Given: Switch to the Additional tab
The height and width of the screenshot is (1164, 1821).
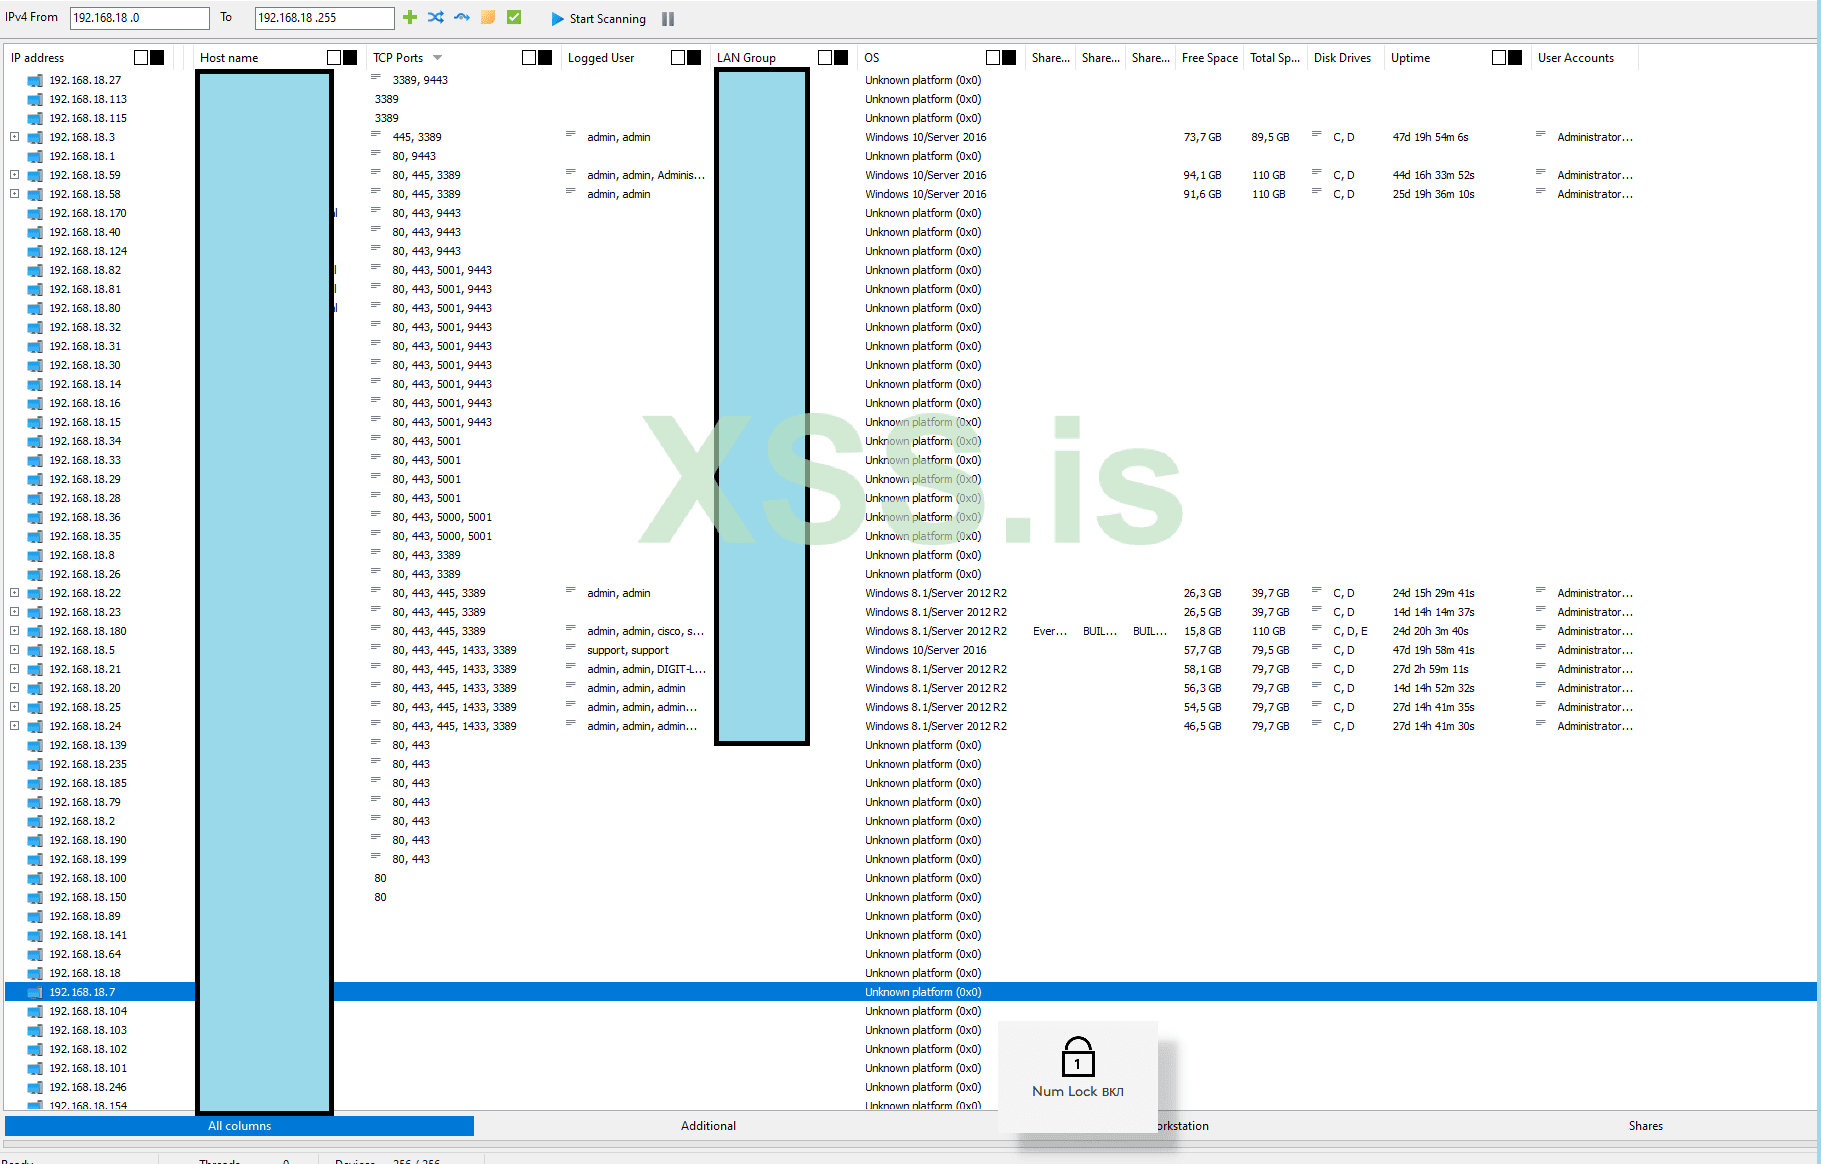Looking at the screenshot, I should (708, 1126).
